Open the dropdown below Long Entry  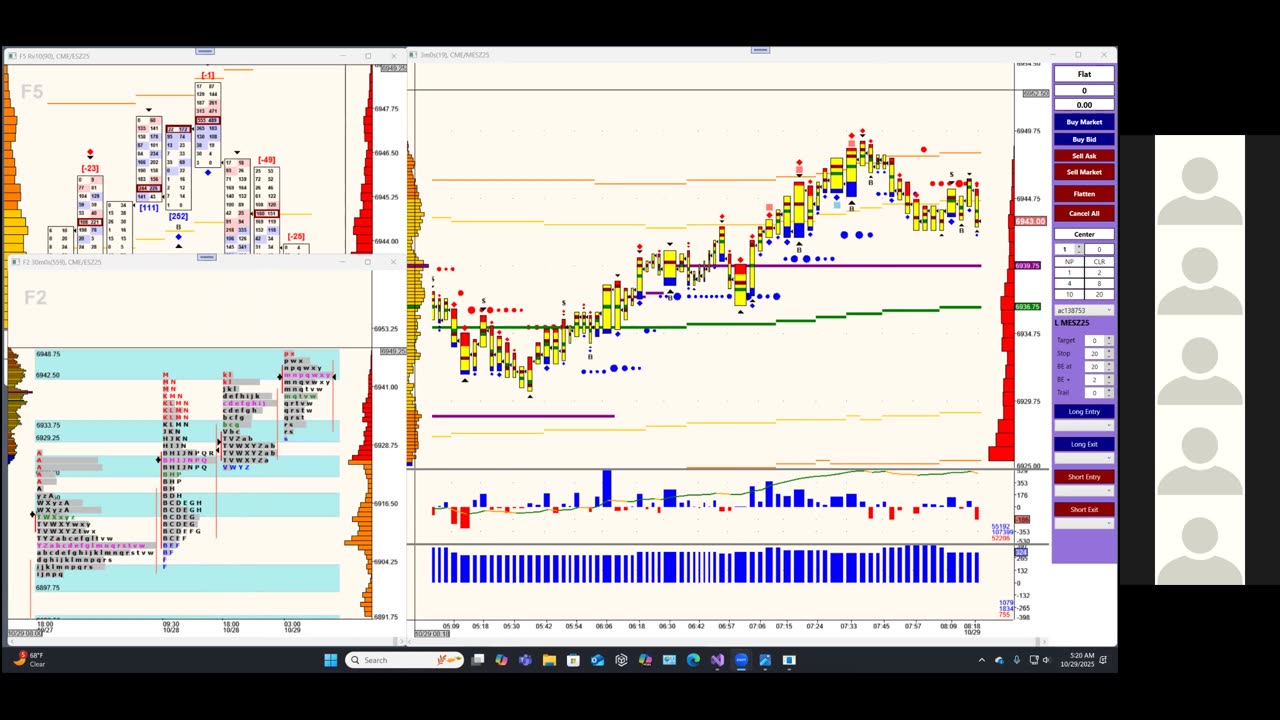[1084, 425]
